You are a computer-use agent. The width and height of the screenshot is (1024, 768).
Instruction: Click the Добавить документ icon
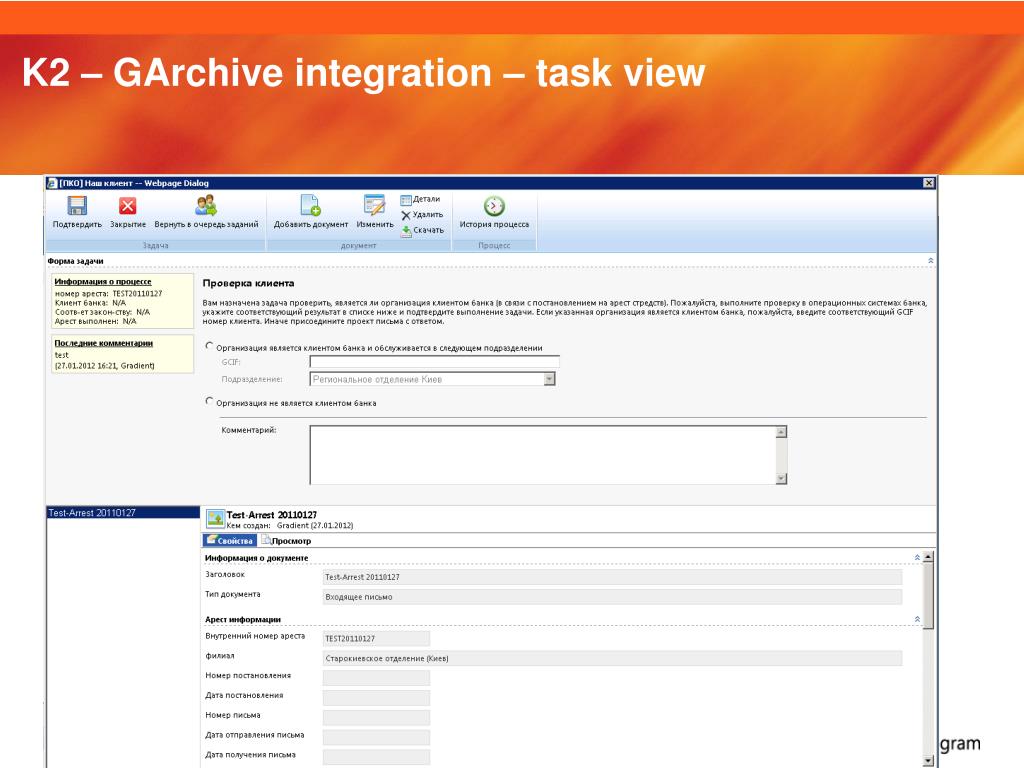(310, 205)
